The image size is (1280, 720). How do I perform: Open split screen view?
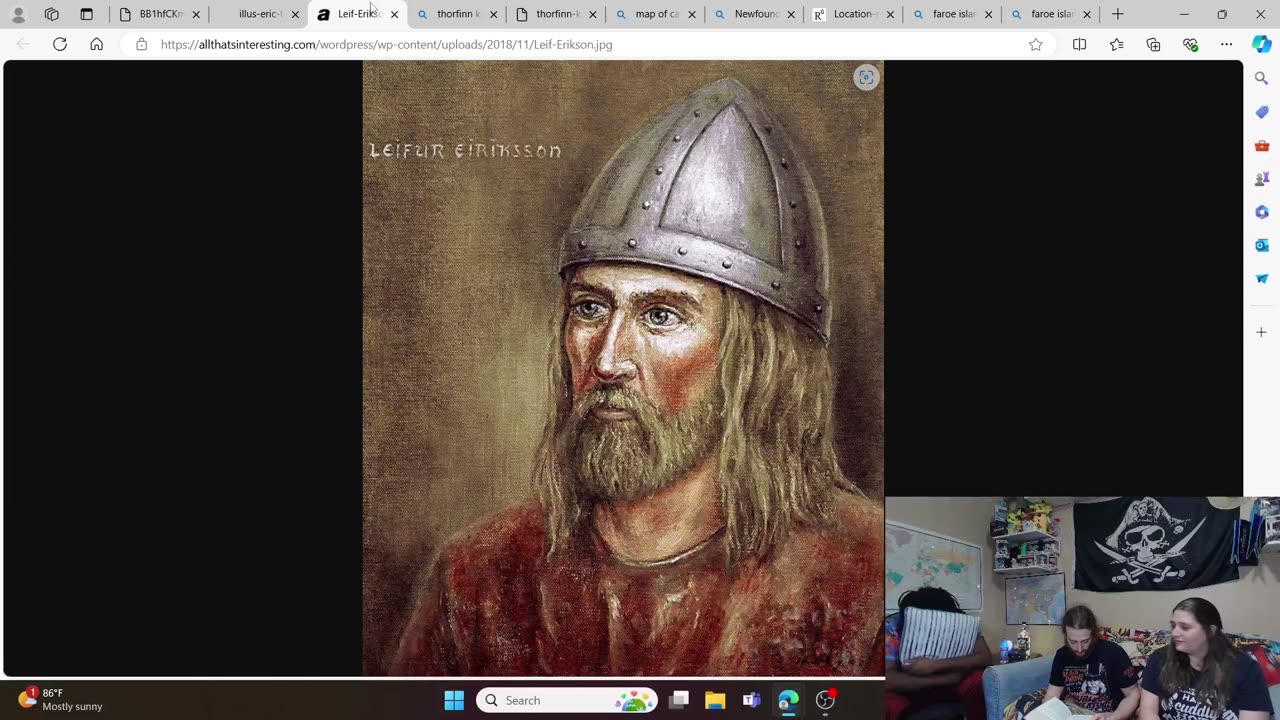pos(1079,44)
